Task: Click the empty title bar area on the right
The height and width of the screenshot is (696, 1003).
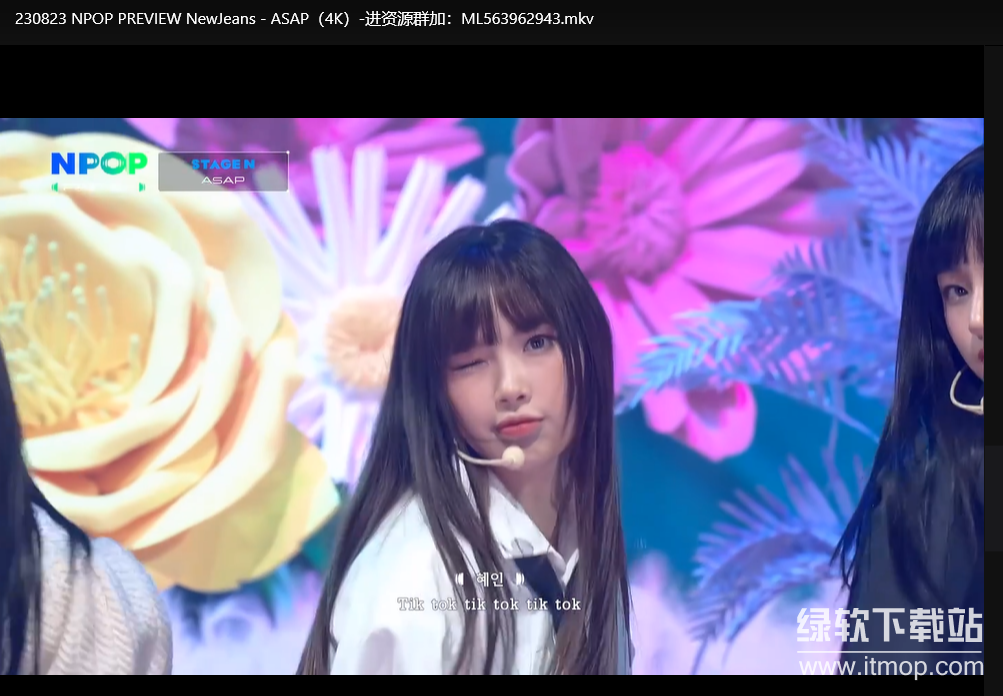Action: click(x=800, y=18)
